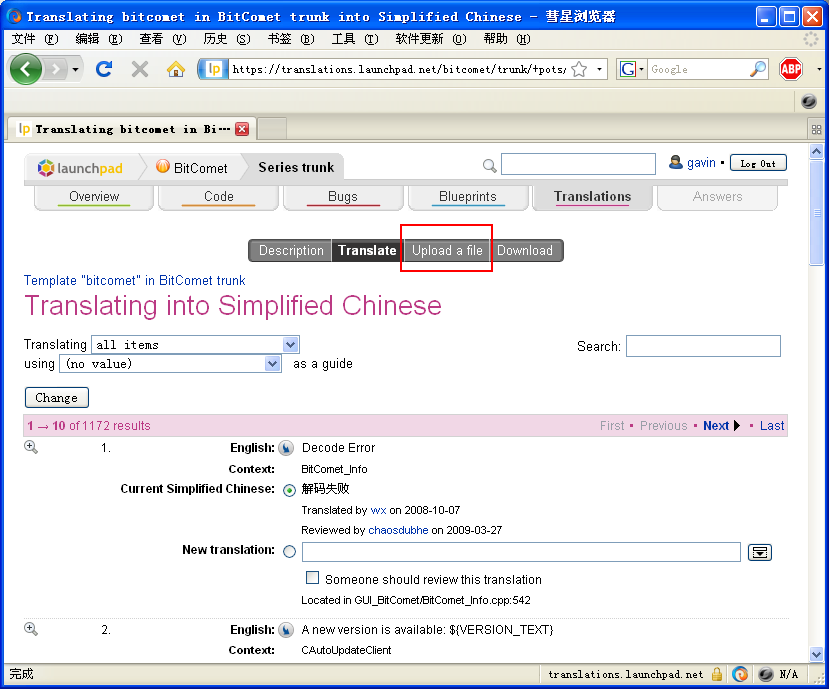Click the Launchpad logo
829x689 pixels.
(x=80, y=168)
